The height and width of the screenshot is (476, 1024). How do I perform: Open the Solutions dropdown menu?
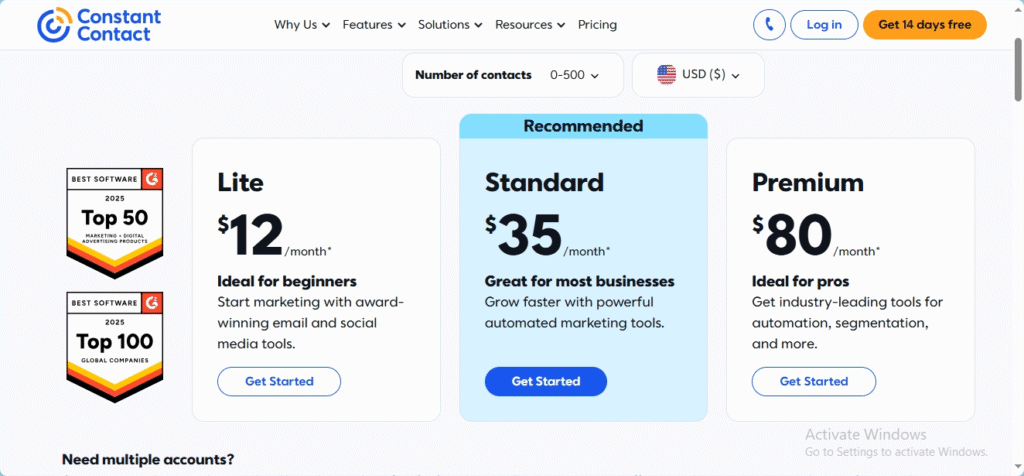click(x=450, y=25)
